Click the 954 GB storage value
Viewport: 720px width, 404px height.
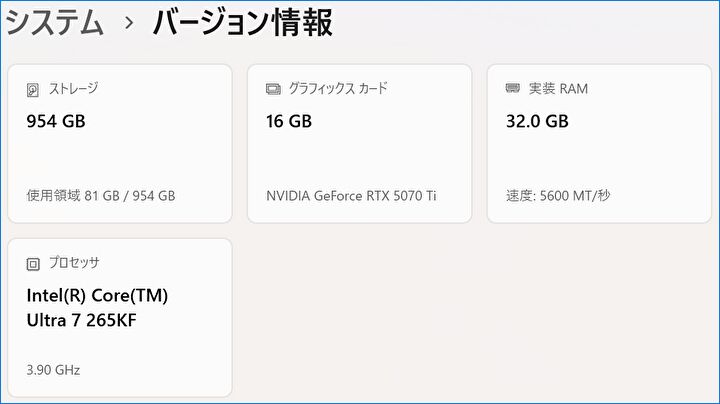56,122
